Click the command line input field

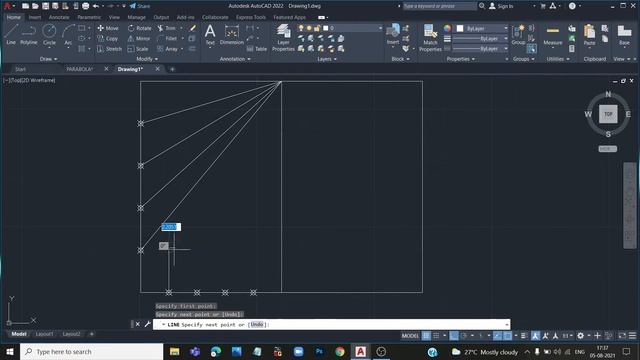point(331,324)
